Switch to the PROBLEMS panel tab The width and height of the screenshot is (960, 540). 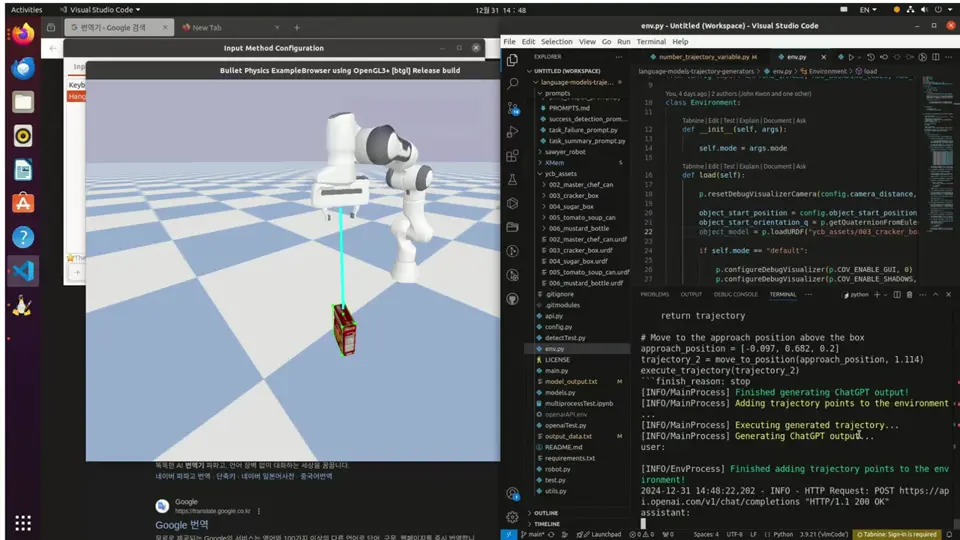click(654, 294)
